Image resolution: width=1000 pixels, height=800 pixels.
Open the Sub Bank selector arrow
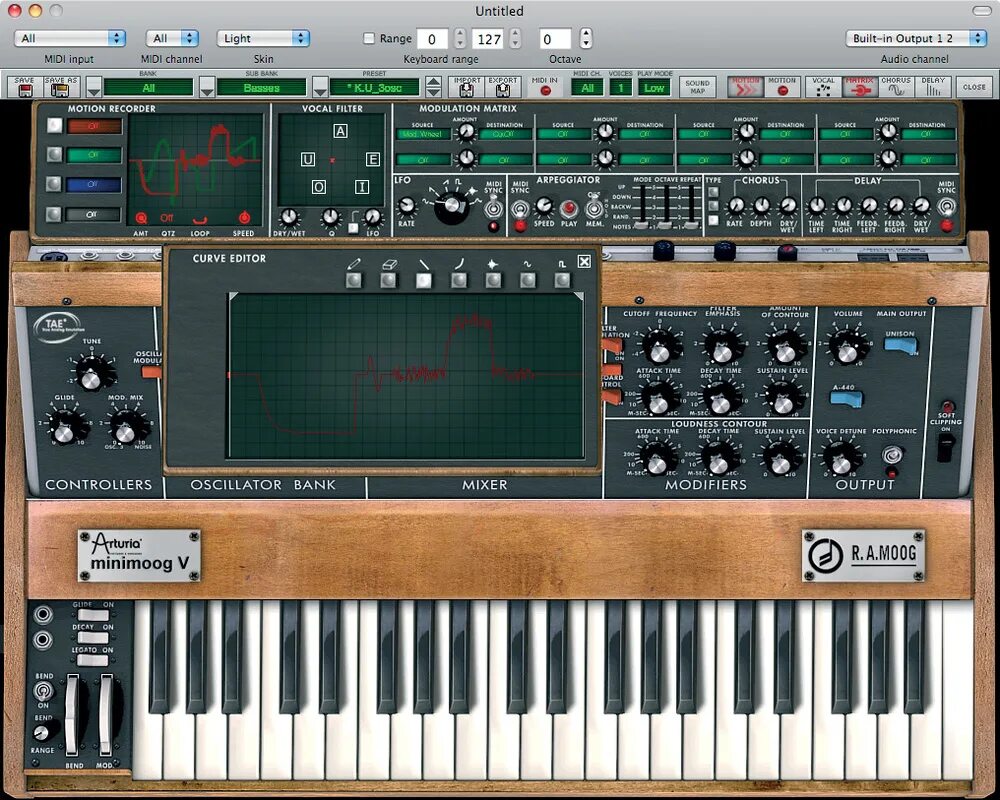[207, 87]
